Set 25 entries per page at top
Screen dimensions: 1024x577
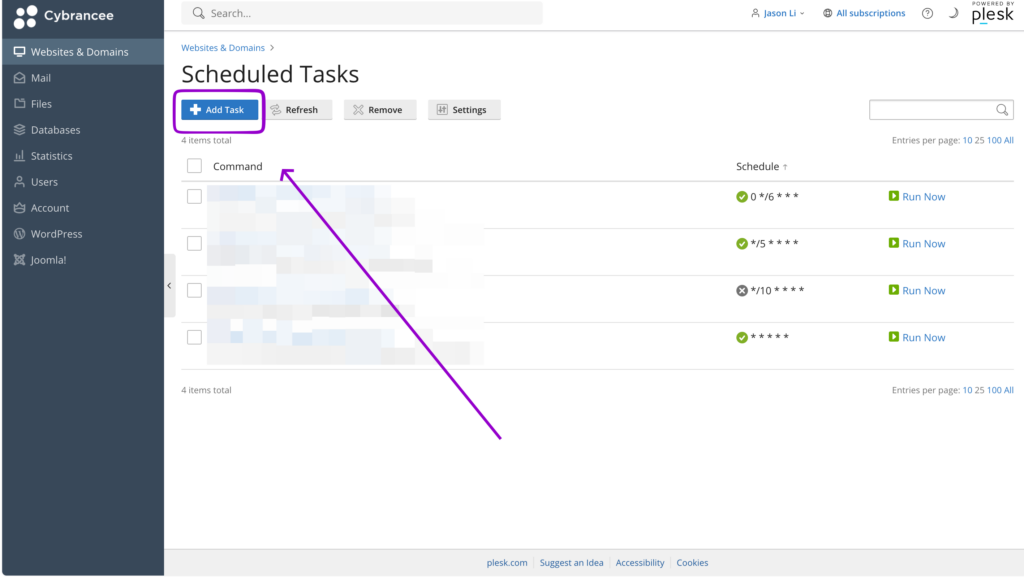coord(979,140)
